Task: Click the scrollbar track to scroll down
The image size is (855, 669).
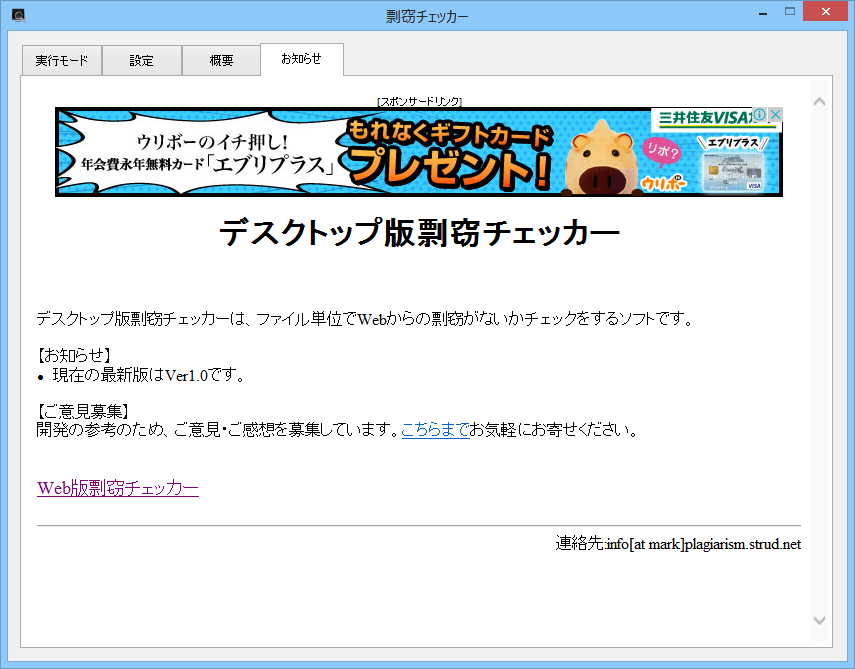Action: [819, 400]
